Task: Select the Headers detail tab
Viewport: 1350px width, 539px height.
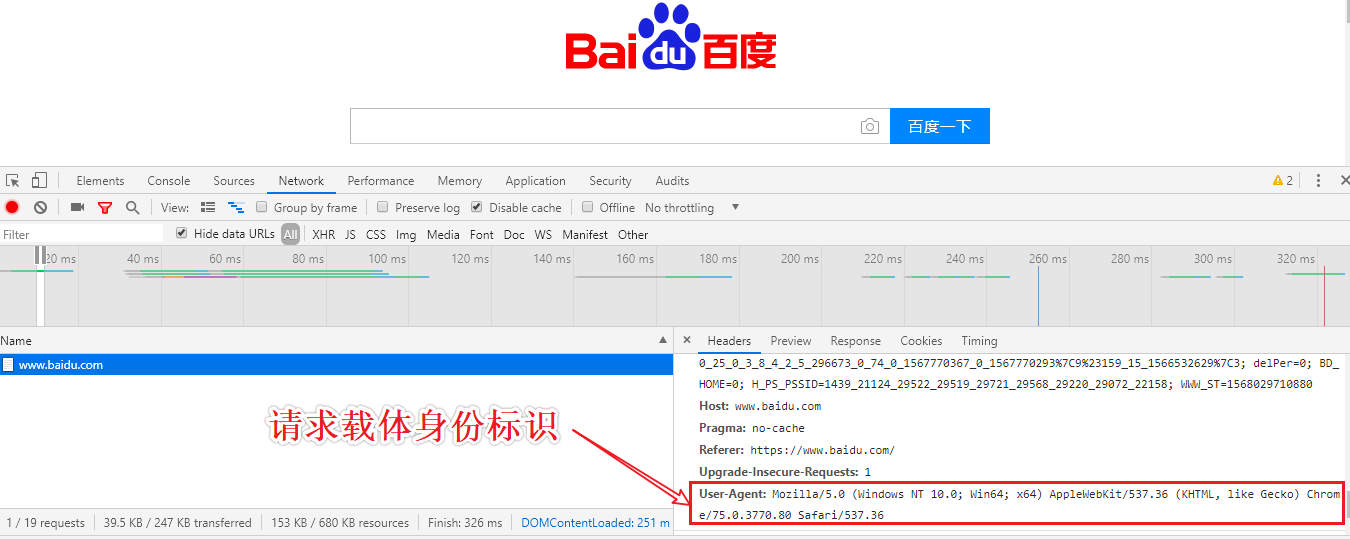Action: click(729, 341)
